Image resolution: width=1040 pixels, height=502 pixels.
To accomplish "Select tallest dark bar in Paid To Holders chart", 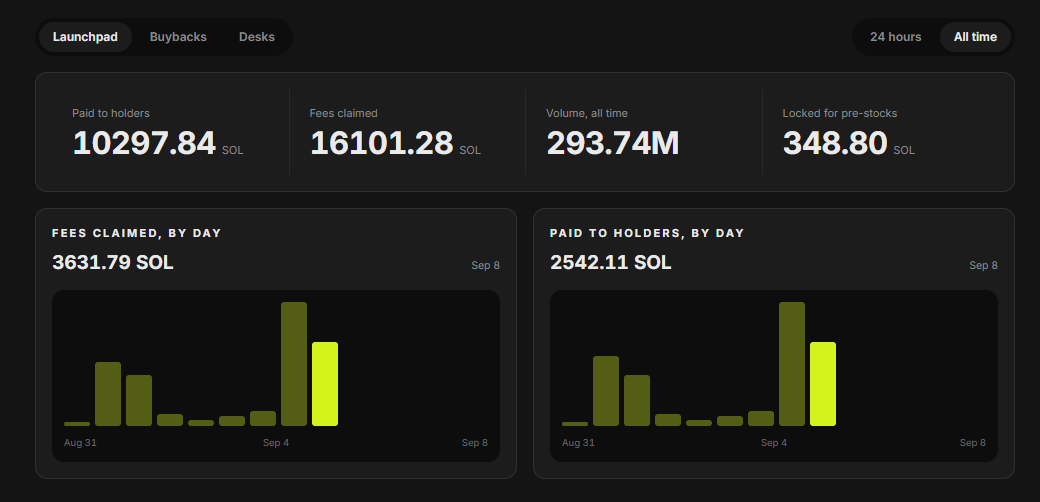I will (792, 364).
